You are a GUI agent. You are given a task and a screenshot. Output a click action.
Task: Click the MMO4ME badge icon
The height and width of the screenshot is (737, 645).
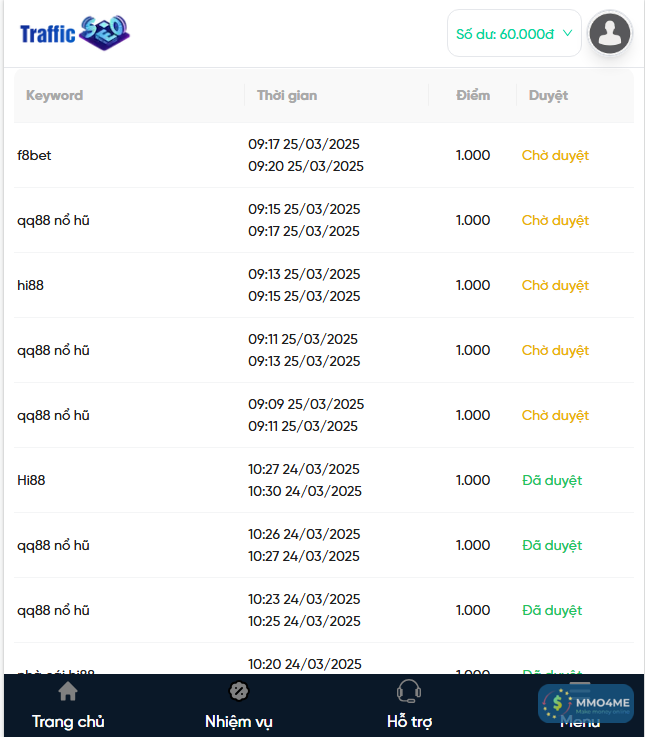point(586,703)
